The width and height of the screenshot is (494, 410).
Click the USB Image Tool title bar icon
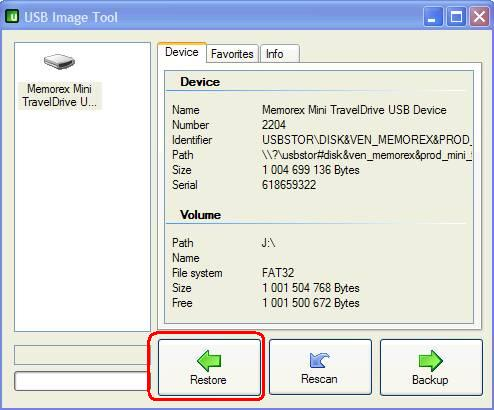[12, 16]
